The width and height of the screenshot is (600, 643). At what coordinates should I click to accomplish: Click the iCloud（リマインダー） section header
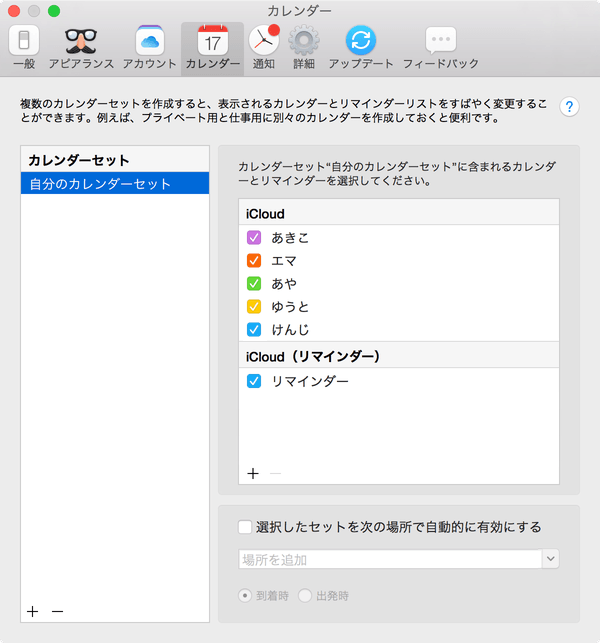click(x=399, y=355)
